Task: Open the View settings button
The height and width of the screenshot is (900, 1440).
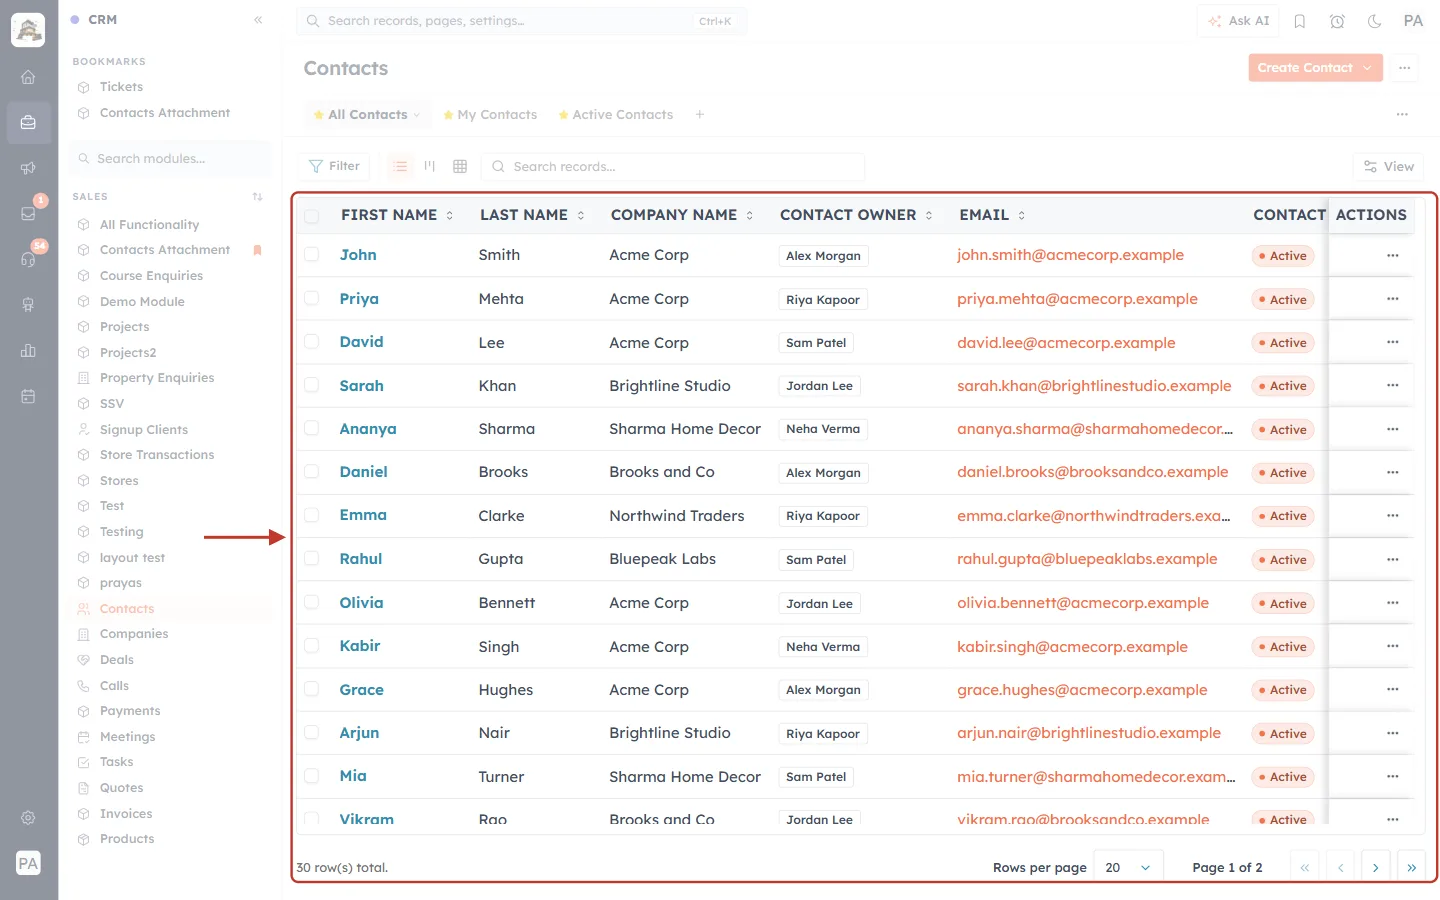Action: pyautogui.click(x=1389, y=167)
